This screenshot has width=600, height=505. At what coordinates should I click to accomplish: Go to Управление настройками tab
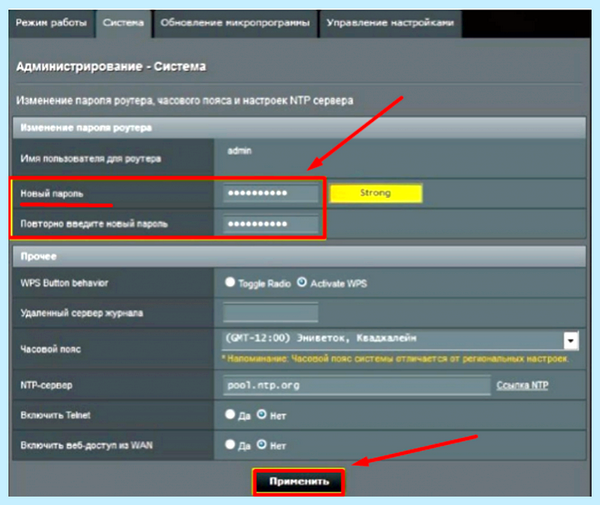point(390,23)
